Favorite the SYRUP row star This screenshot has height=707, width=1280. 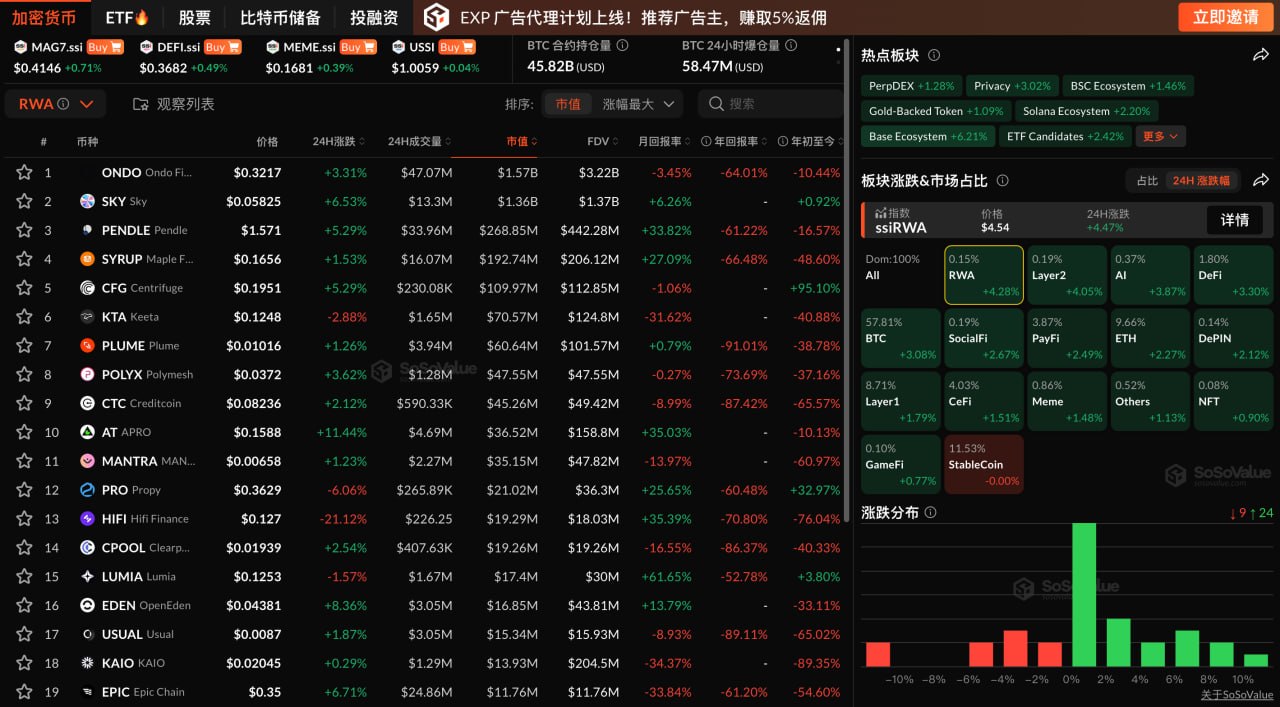click(24, 259)
